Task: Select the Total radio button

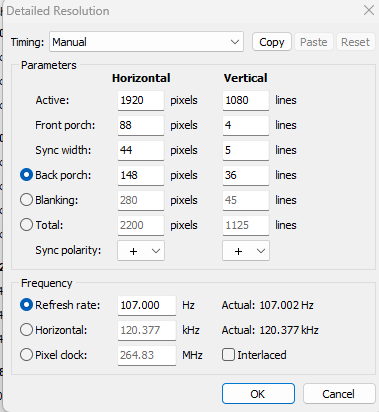Action: 26,225
